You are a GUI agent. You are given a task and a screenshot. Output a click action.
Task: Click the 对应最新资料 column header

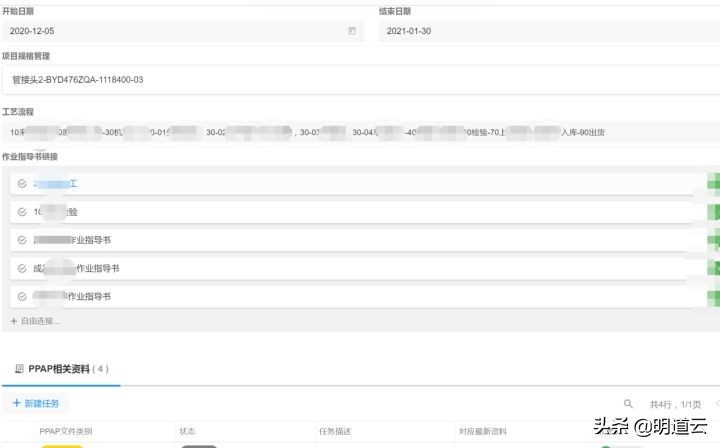(483, 431)
